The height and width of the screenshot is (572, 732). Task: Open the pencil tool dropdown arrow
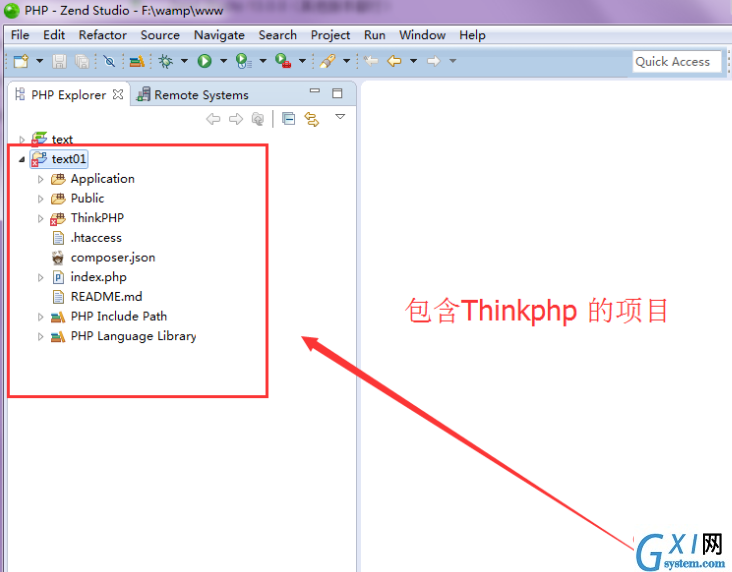click(x=346, y=61)
